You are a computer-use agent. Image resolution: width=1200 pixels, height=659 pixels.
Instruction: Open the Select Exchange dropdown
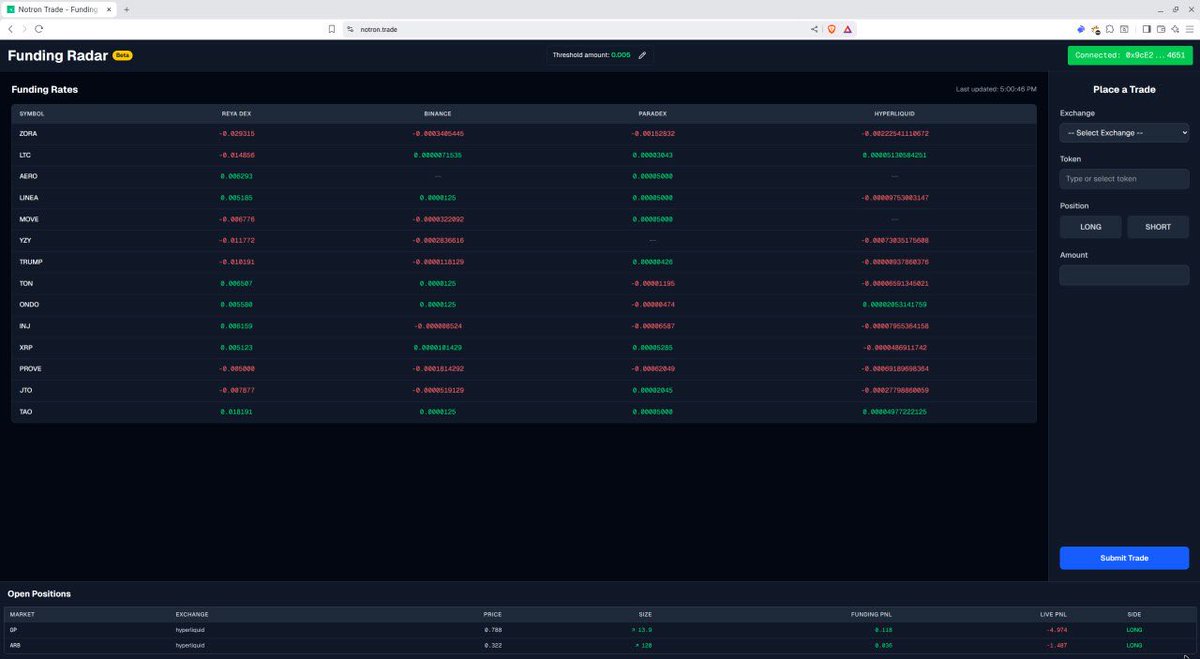[x=1124, y=132]
